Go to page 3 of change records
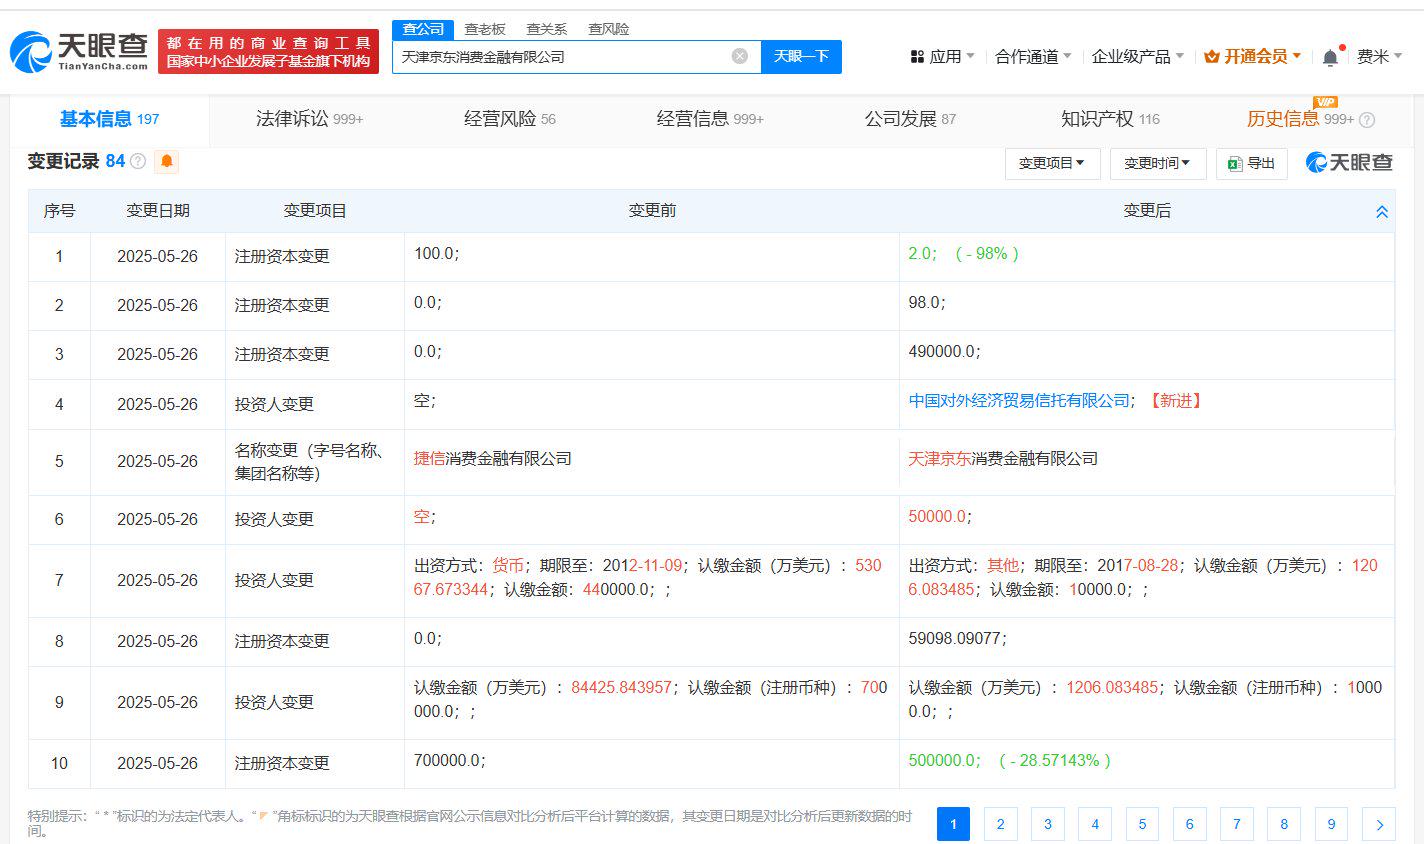 (1047, 824)
